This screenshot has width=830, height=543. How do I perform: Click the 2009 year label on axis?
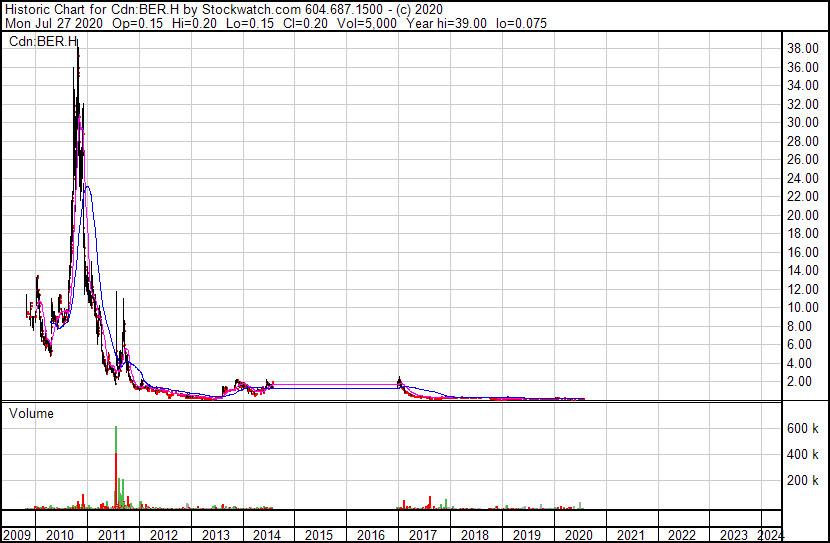(17, 535)
